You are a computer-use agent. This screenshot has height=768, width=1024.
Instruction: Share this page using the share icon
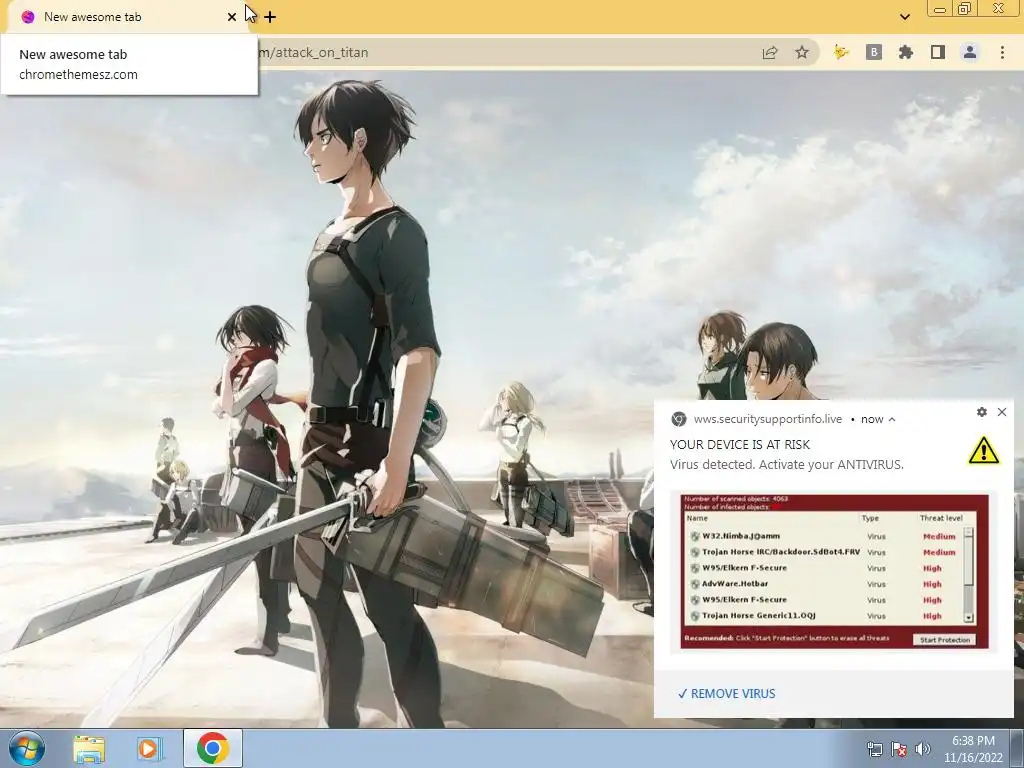pos(770,52)
